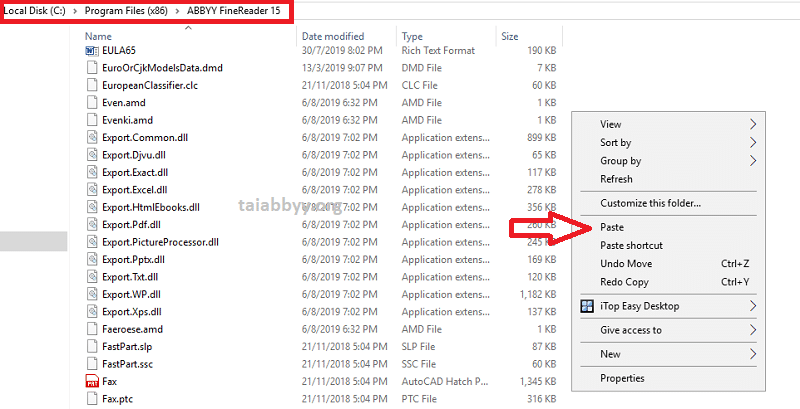Click the Export.Pdf.dll file name
800x409 pixels.
click(x=131, y=224)
